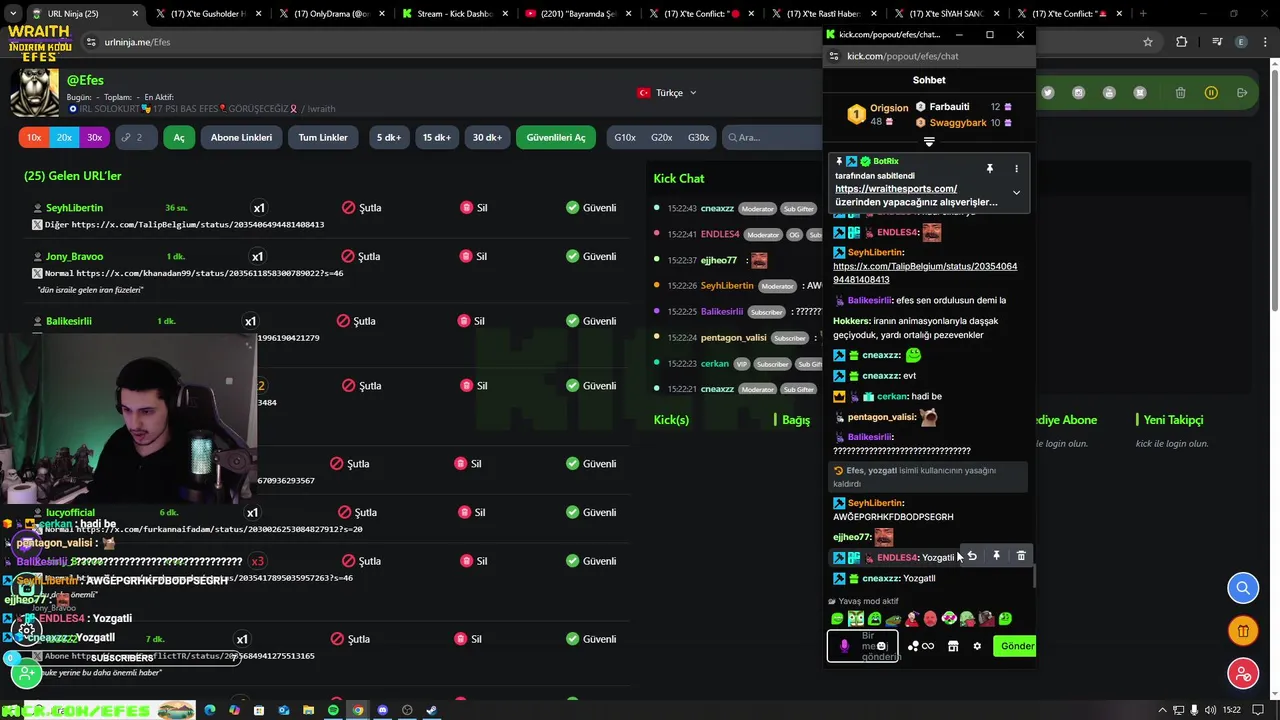This screenshot has width=1280, height=720.
Task: Click the Güvenlileri Aç button
Action: (556, 137)
